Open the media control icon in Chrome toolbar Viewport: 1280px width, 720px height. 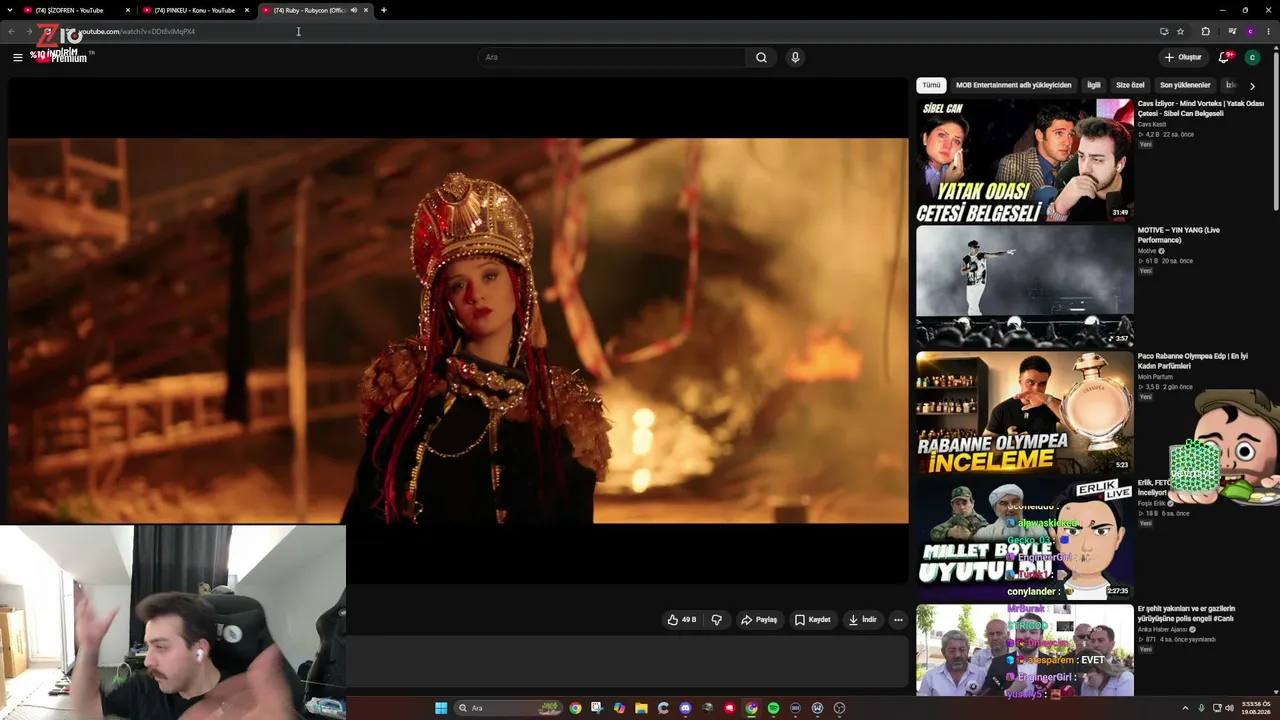(1231, 31)
